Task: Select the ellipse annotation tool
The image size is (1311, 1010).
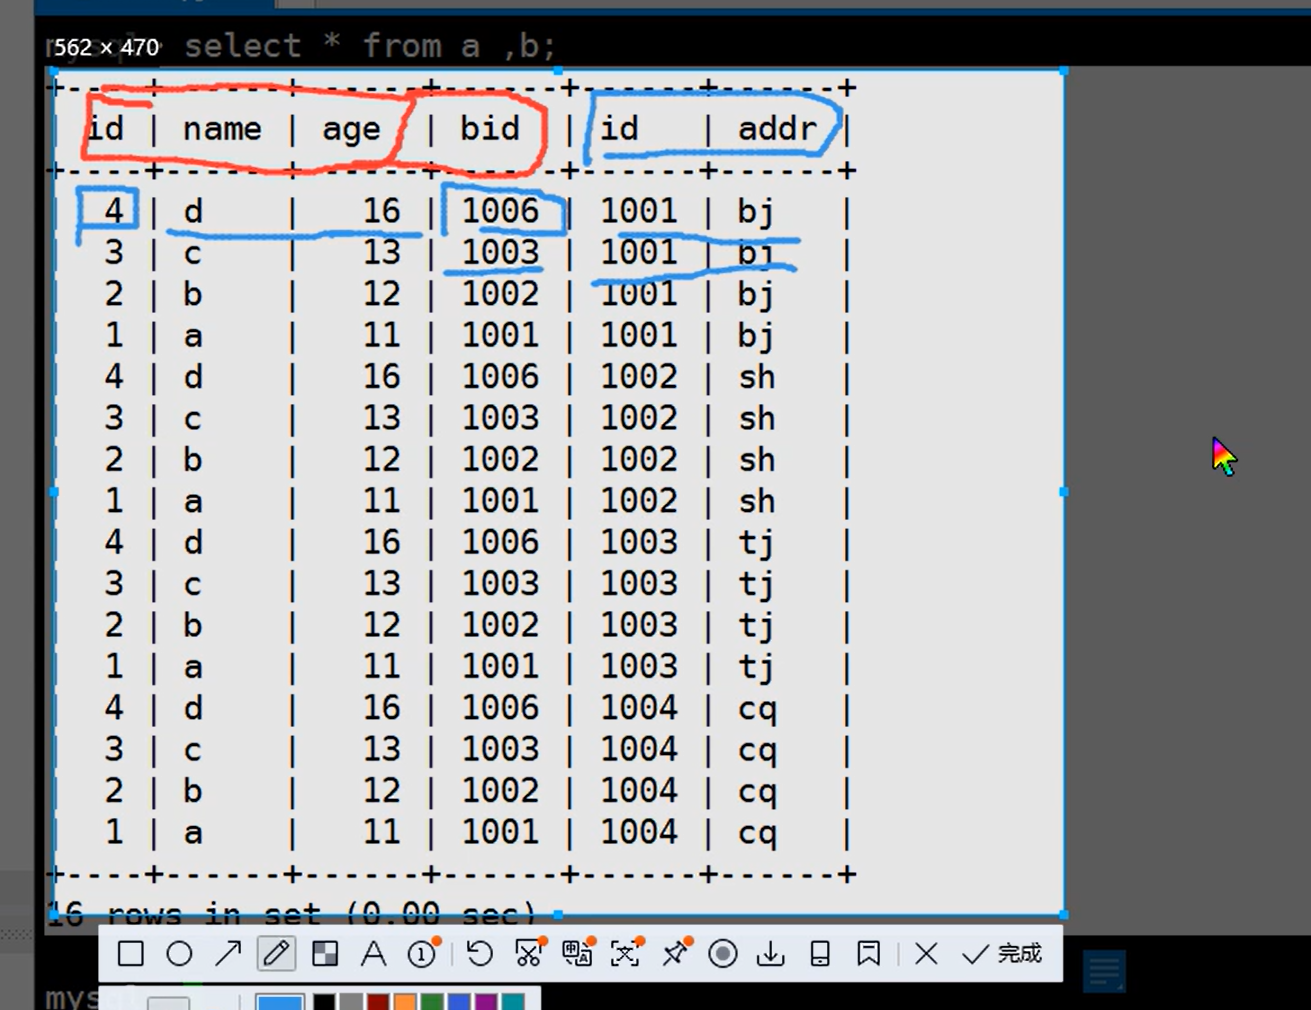Action: pyautogui.click(x=179, y=954)
